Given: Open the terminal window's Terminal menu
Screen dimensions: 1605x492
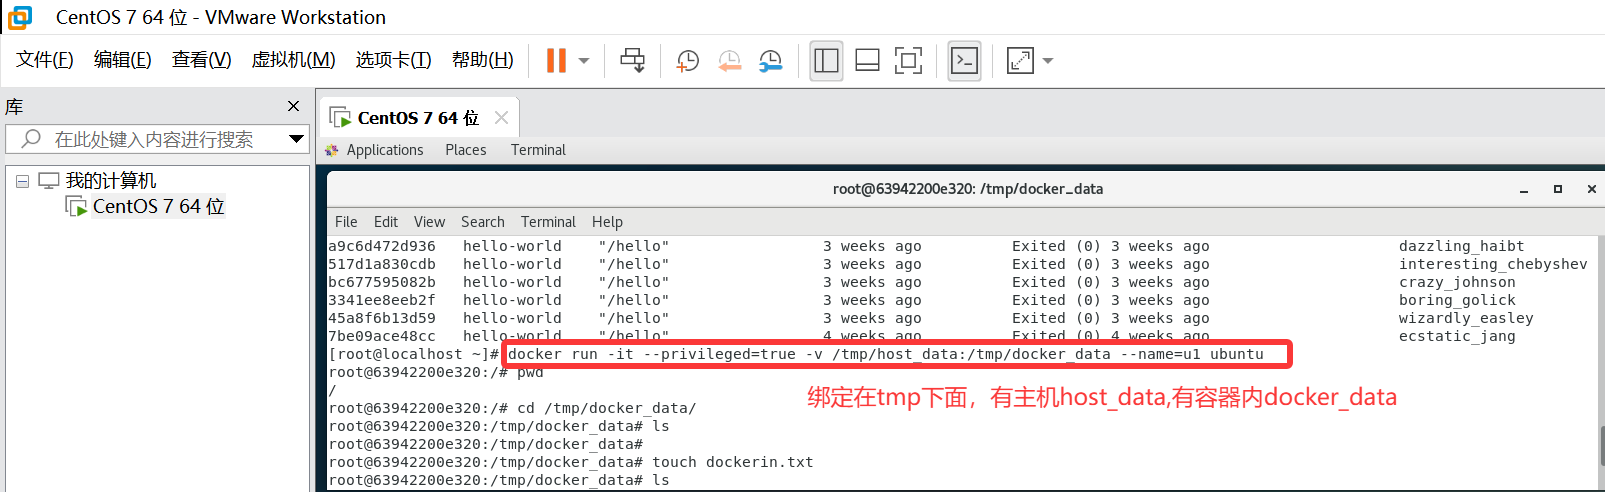Looking at the screenshot, I should click(548, 222).
